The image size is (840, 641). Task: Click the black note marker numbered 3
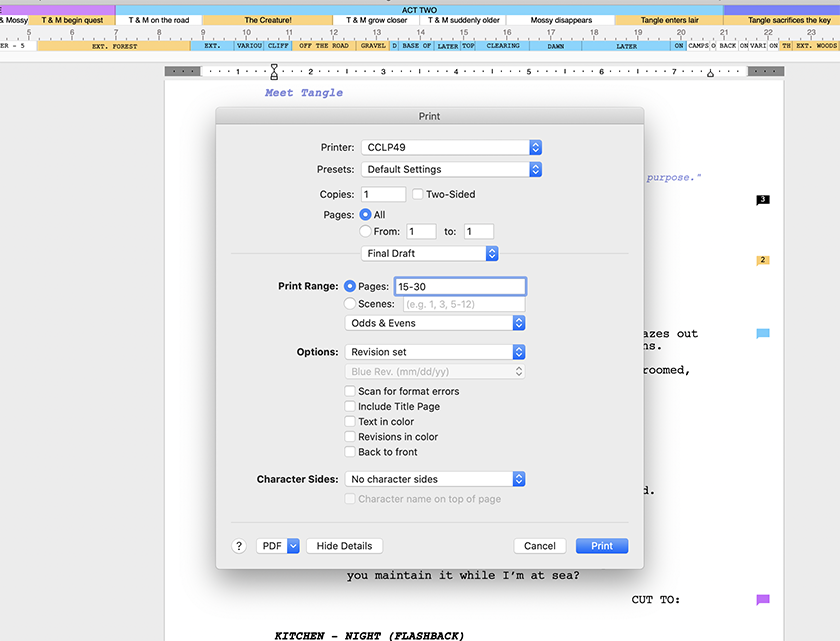coord(763,200)
